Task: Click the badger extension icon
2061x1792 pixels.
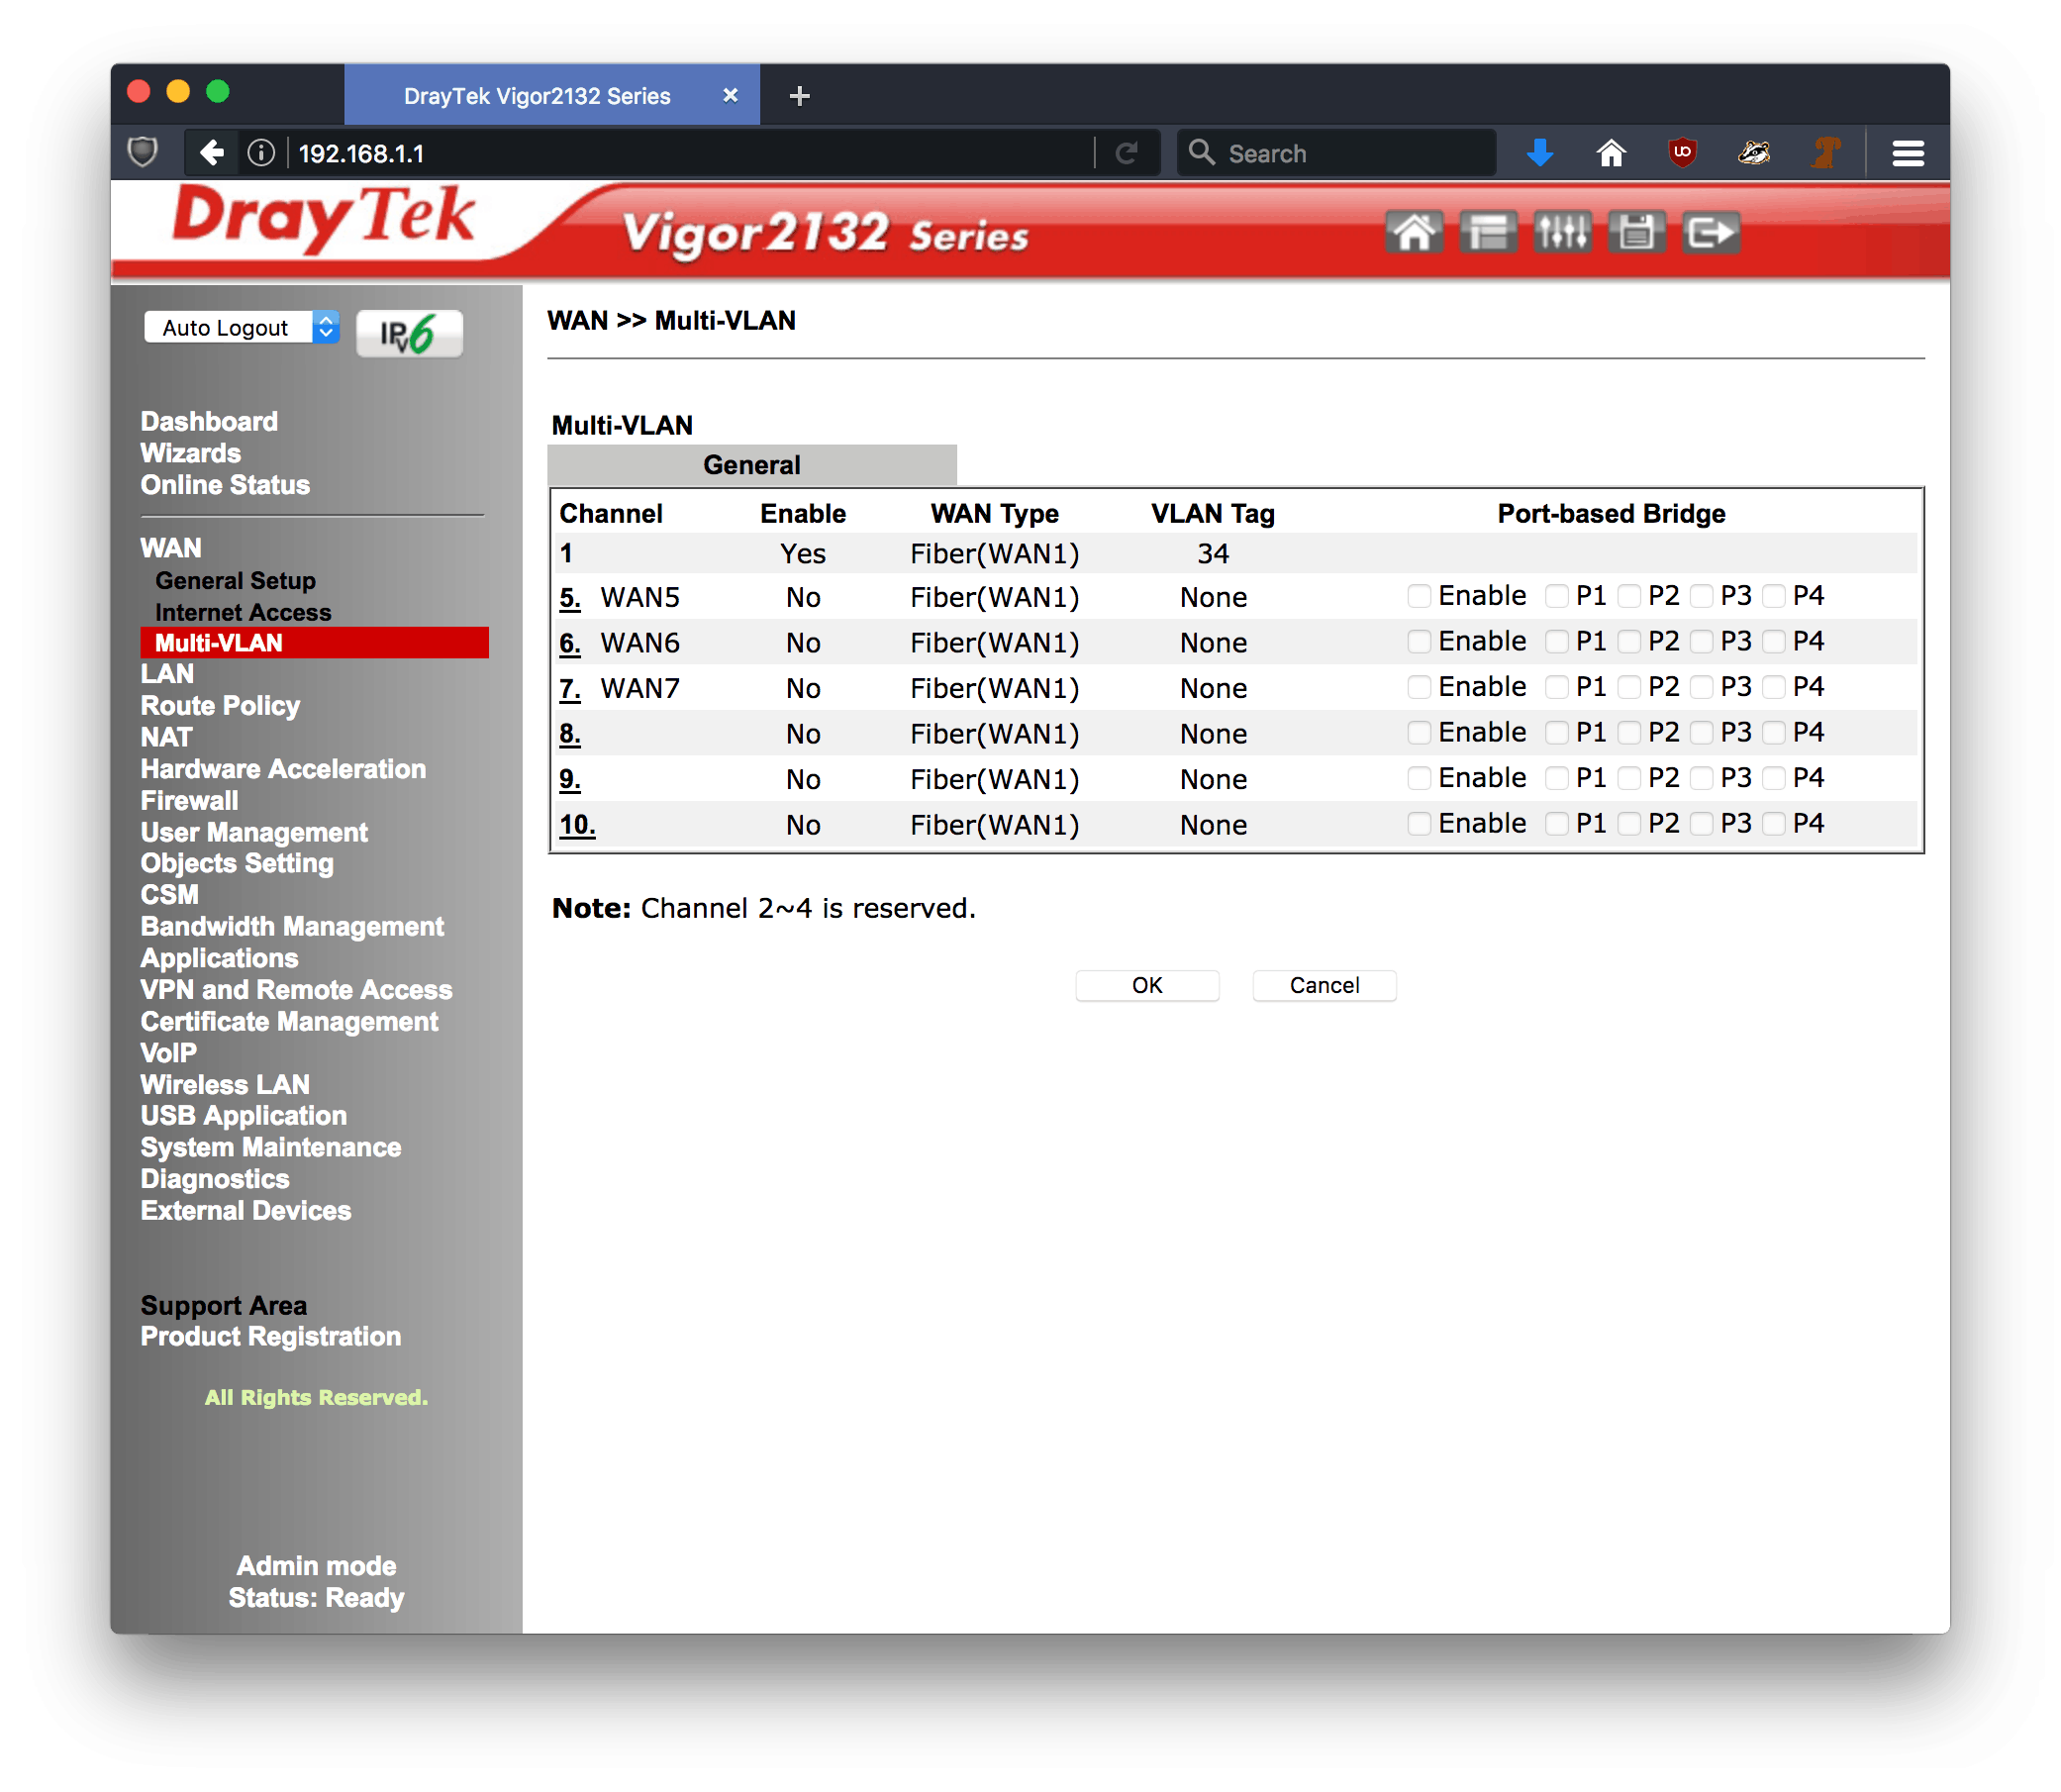Action: [1753, 153]
